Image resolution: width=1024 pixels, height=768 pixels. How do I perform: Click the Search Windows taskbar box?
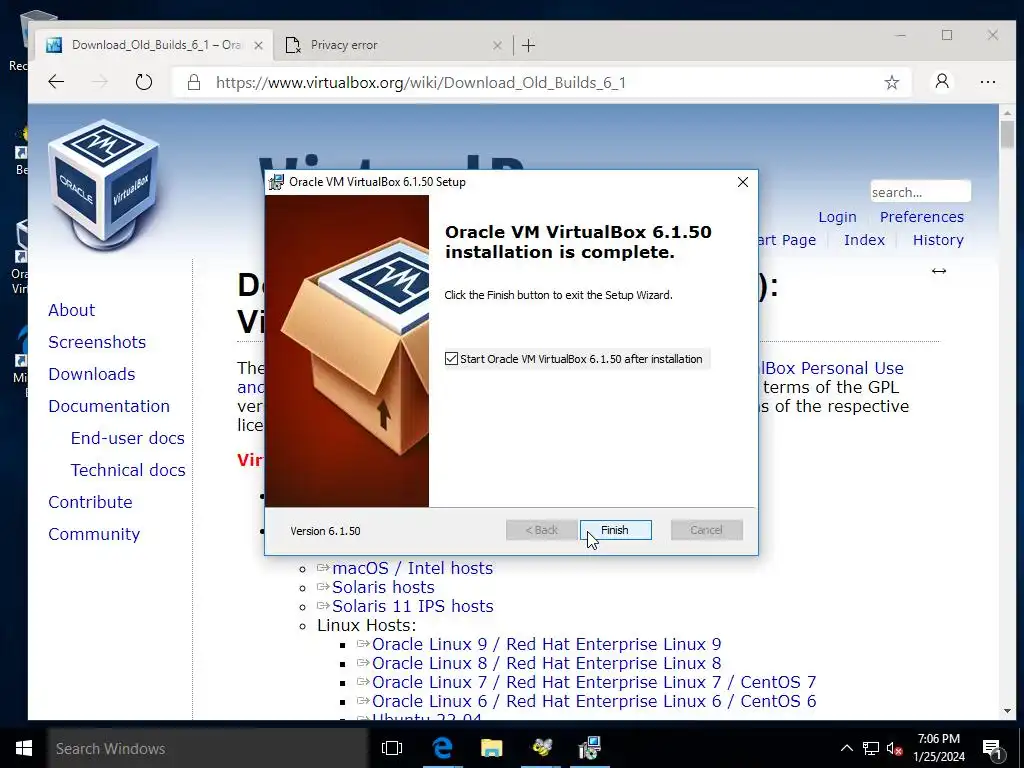coord(208,748)
